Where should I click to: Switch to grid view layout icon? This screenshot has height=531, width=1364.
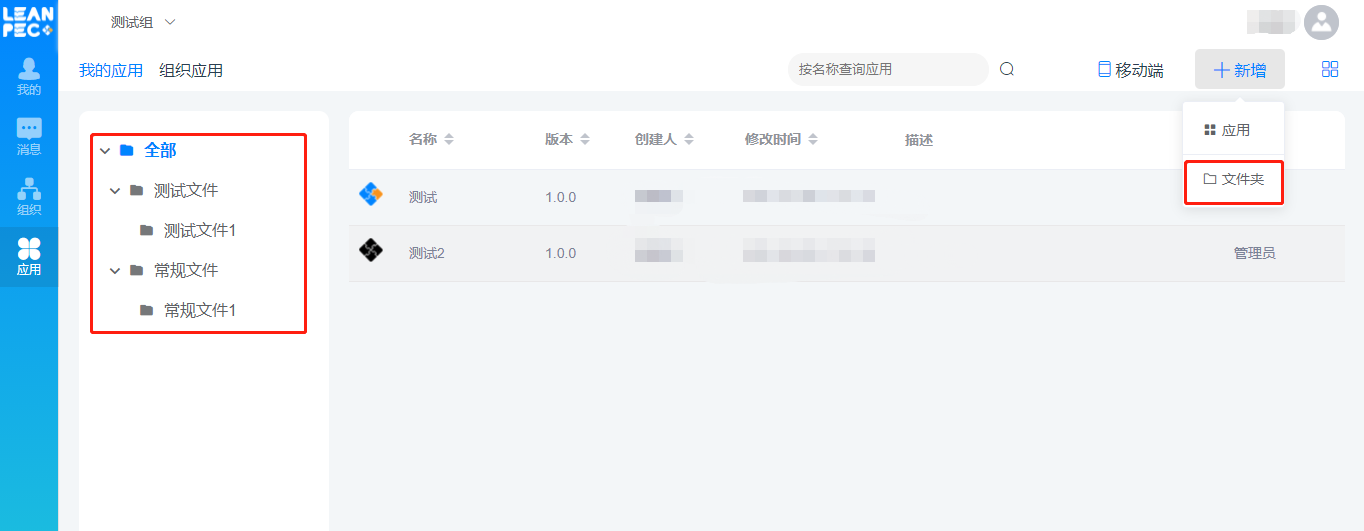point(1330,69)
